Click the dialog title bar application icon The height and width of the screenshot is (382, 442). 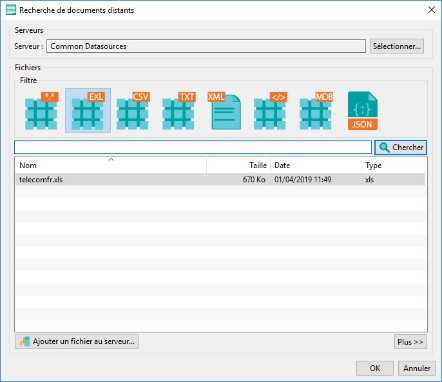click(11, 10)
